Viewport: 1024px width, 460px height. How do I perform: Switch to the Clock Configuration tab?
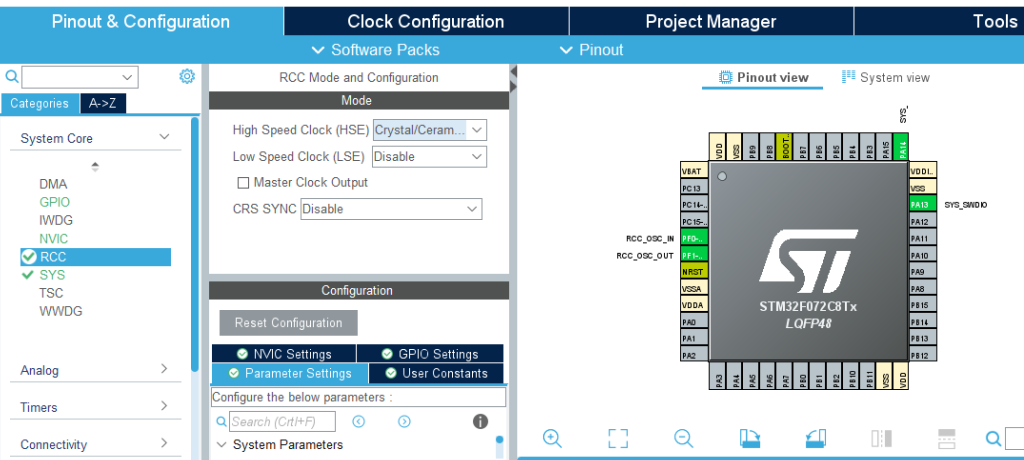426,21
